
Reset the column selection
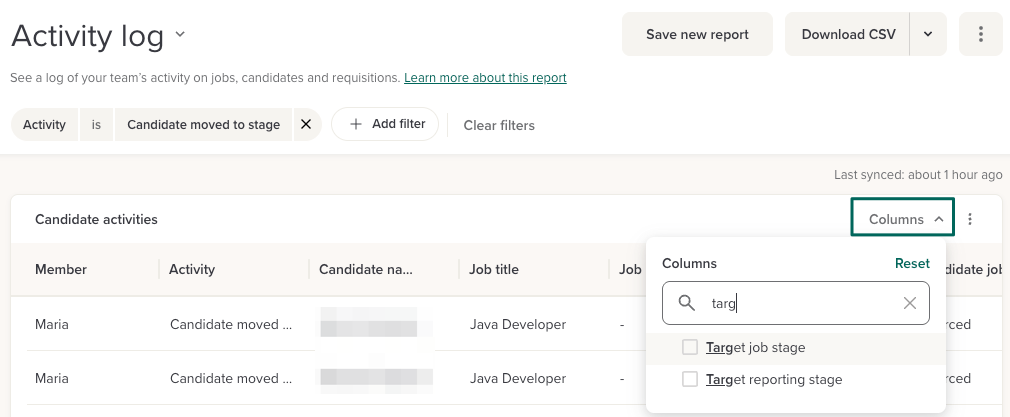[911, 264]
